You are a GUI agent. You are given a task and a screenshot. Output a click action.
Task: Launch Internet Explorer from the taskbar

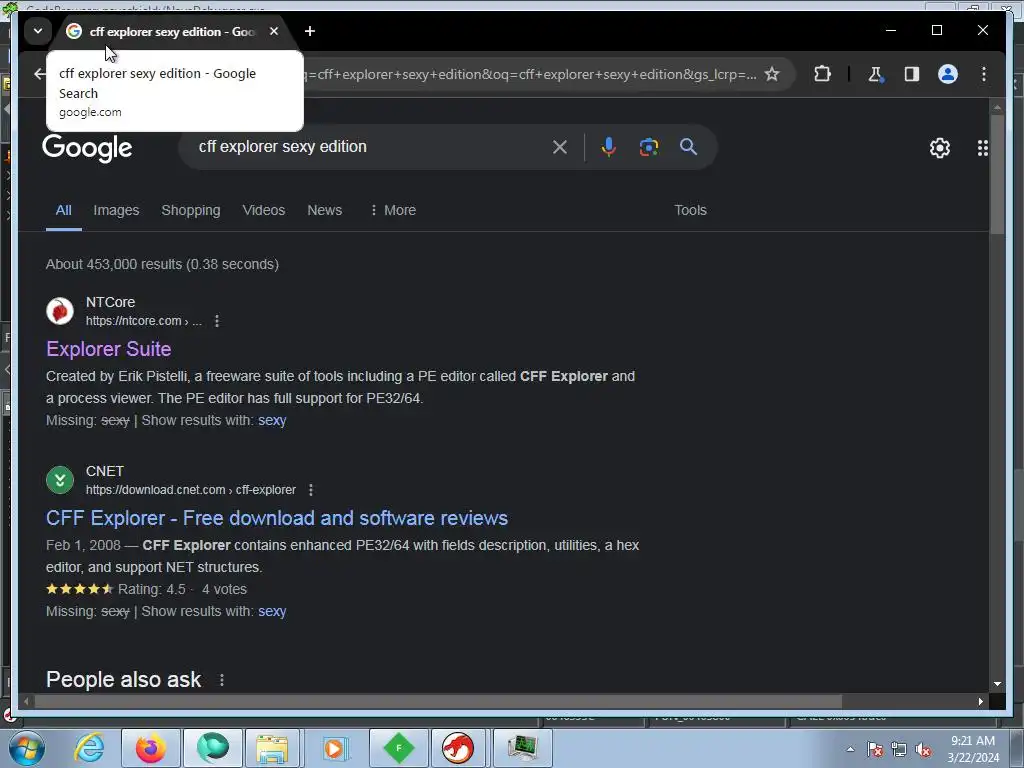tap(89, 748)
